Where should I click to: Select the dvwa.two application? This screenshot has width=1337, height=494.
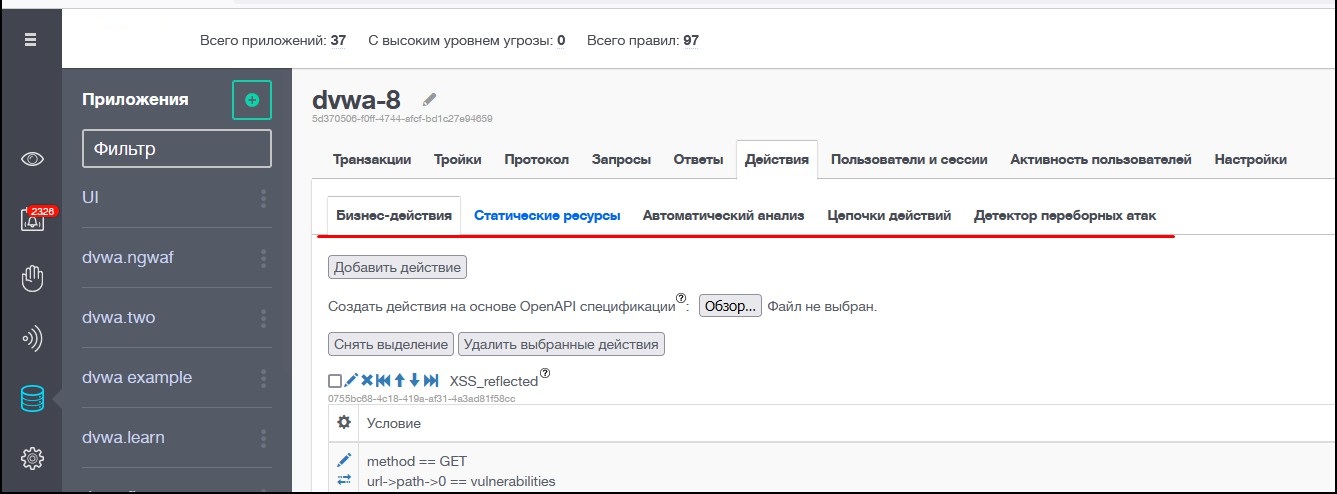[x=118, y=318]
